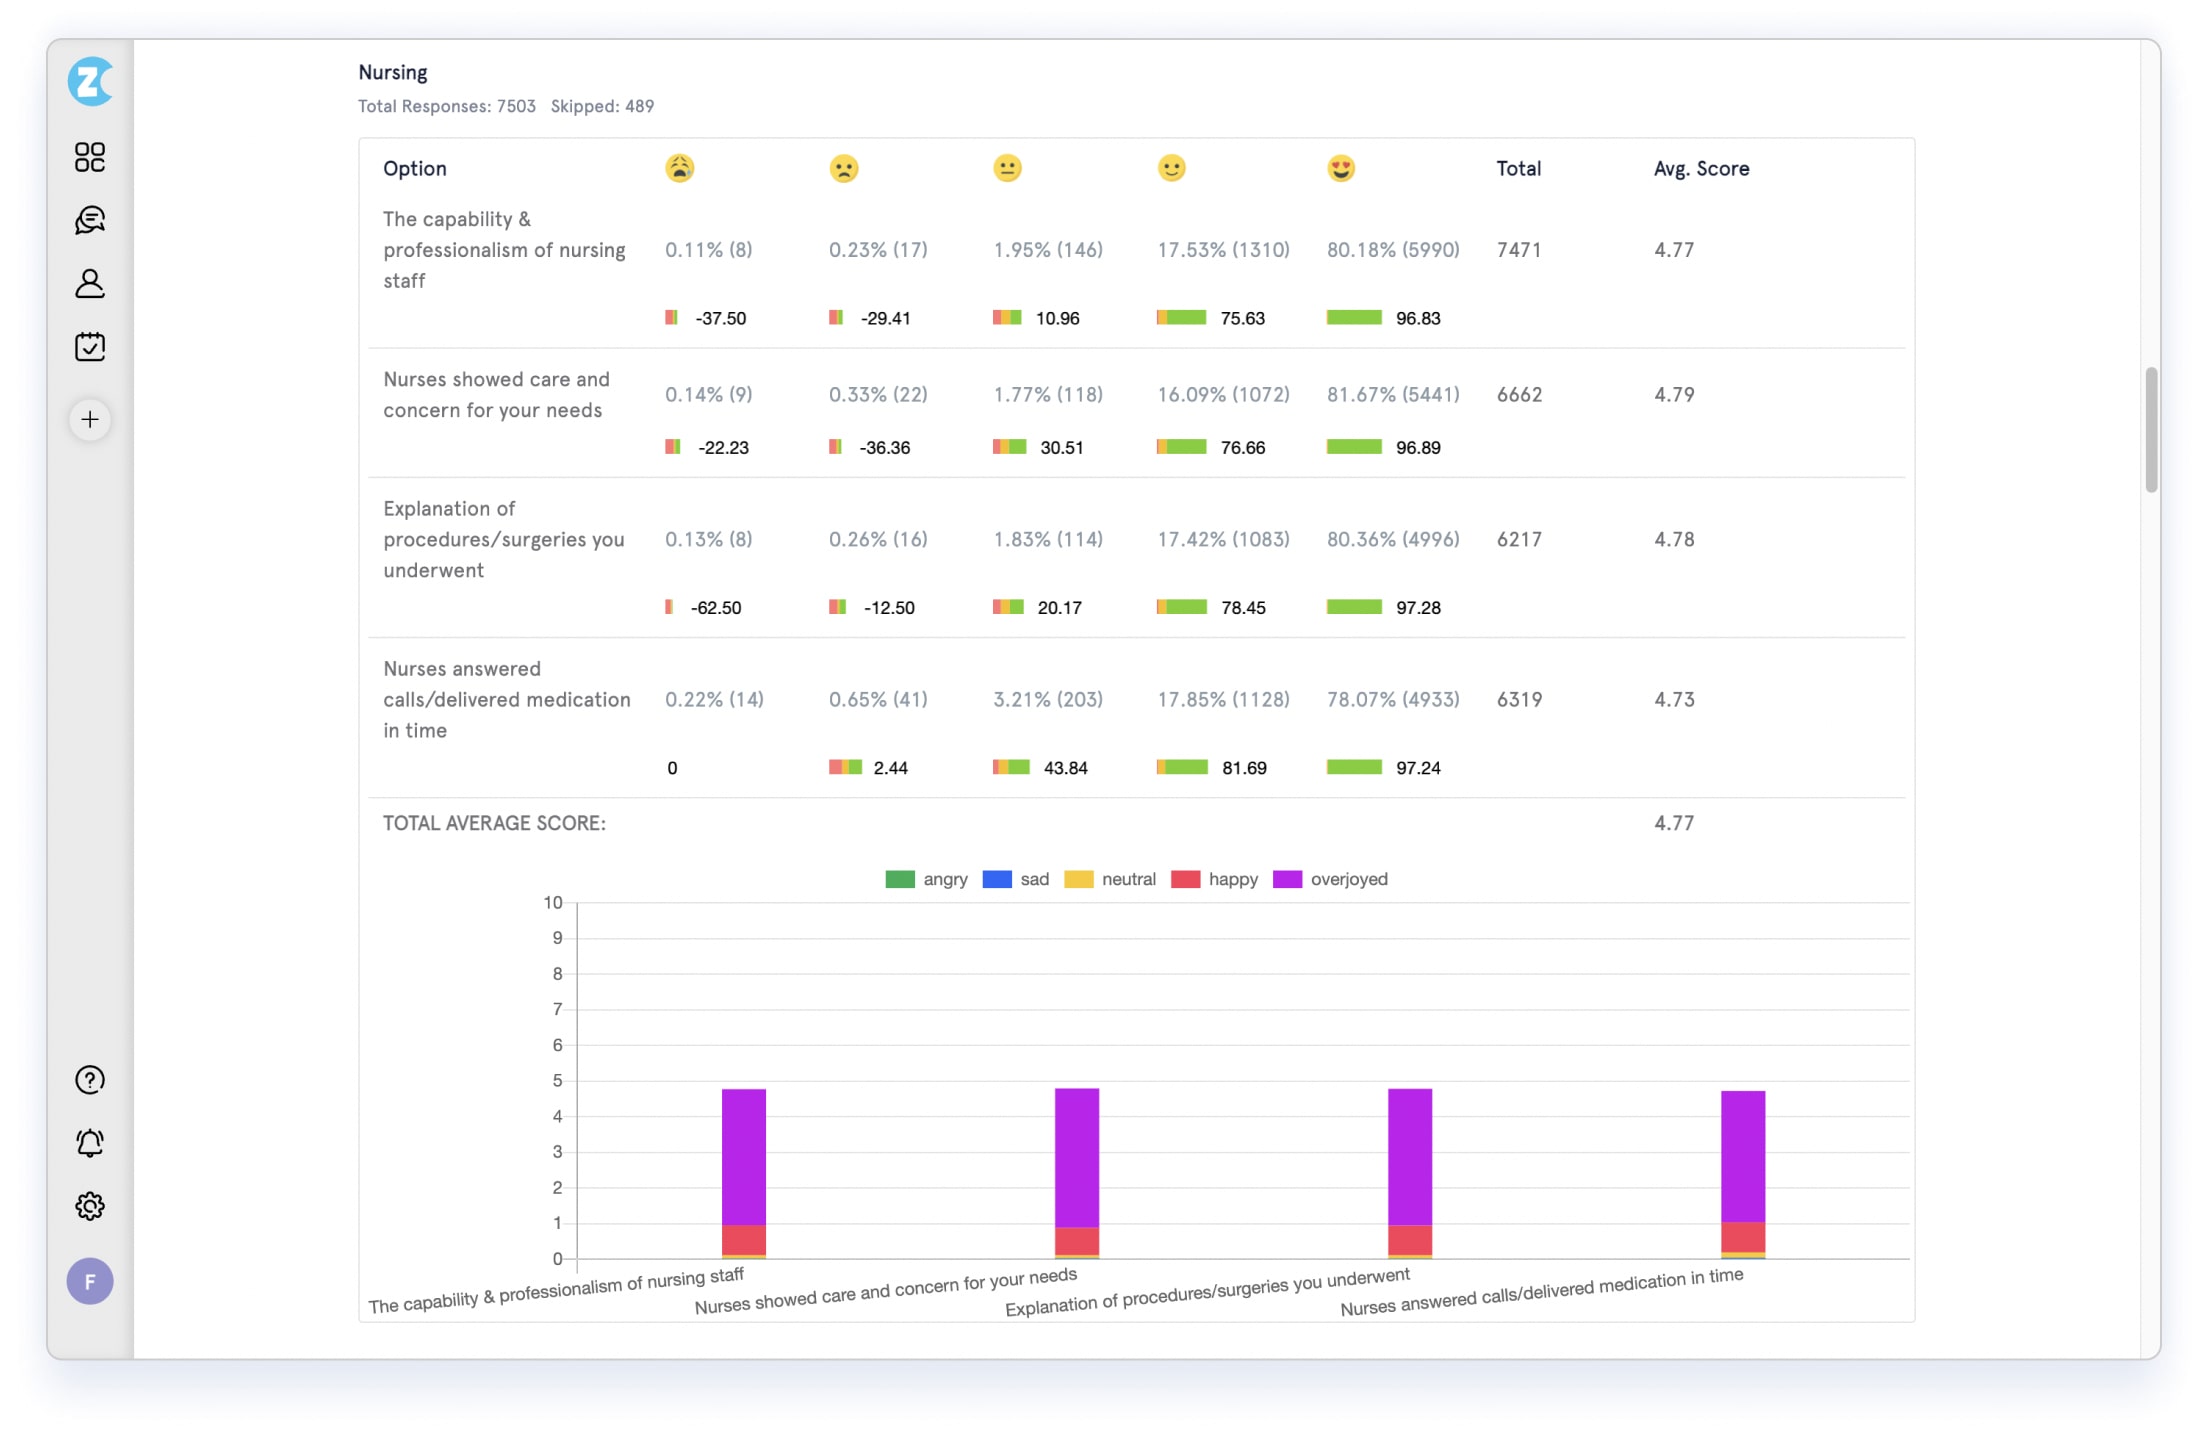Click the 'Total Responses: 7503' text
This screenshot has width=2208, height=1436.
click(447, 106)
